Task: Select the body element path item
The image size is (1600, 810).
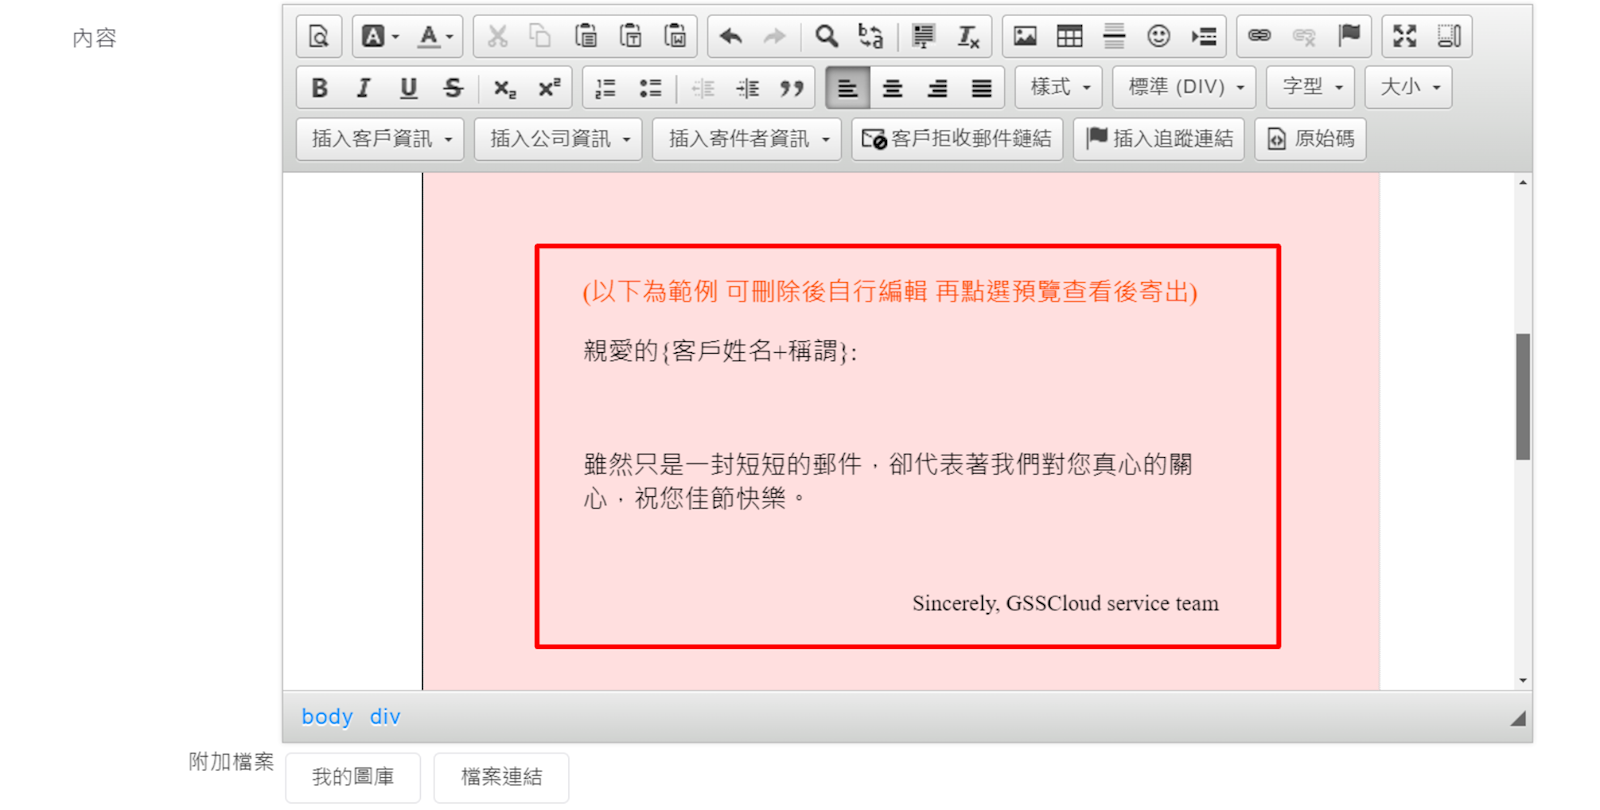Action: click(x=327, y=717)
